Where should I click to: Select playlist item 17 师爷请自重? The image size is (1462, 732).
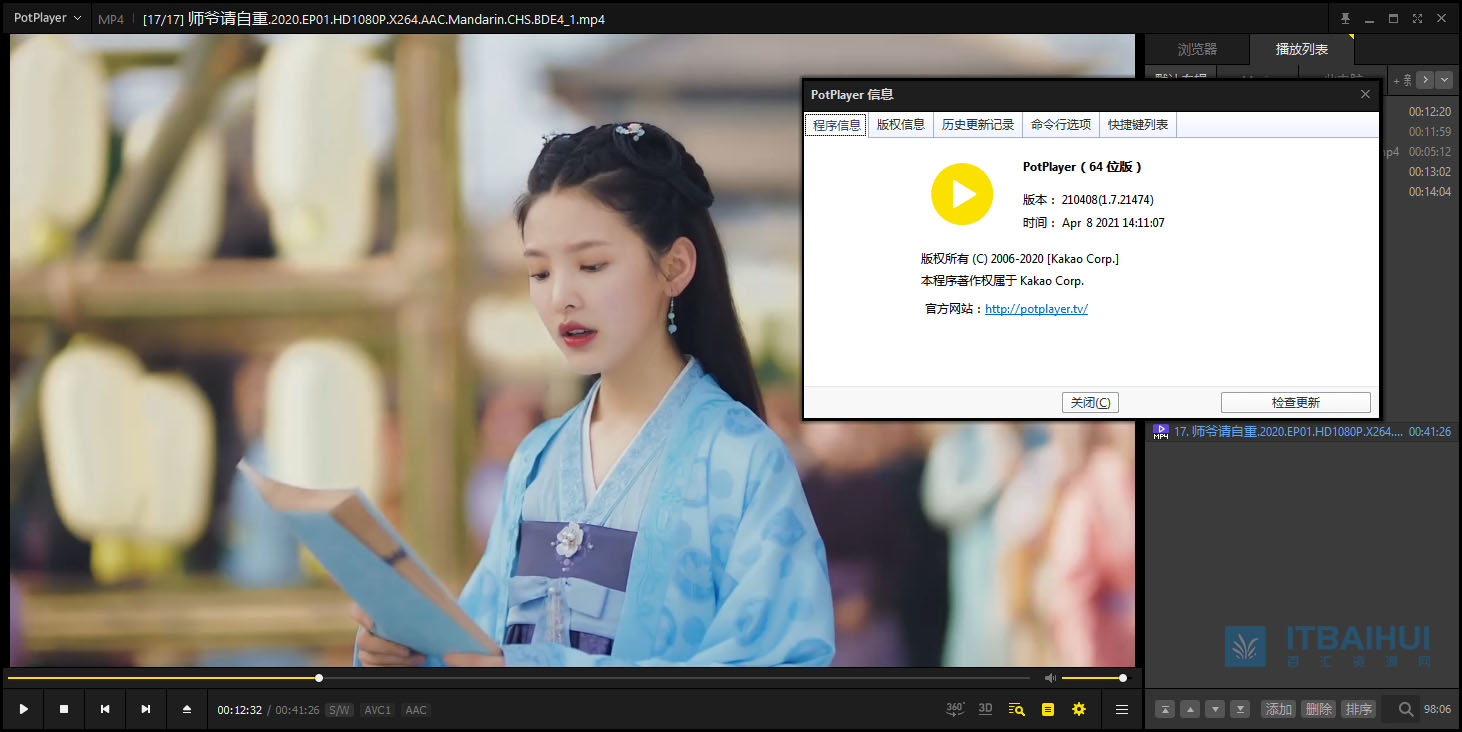[1302, 432]
